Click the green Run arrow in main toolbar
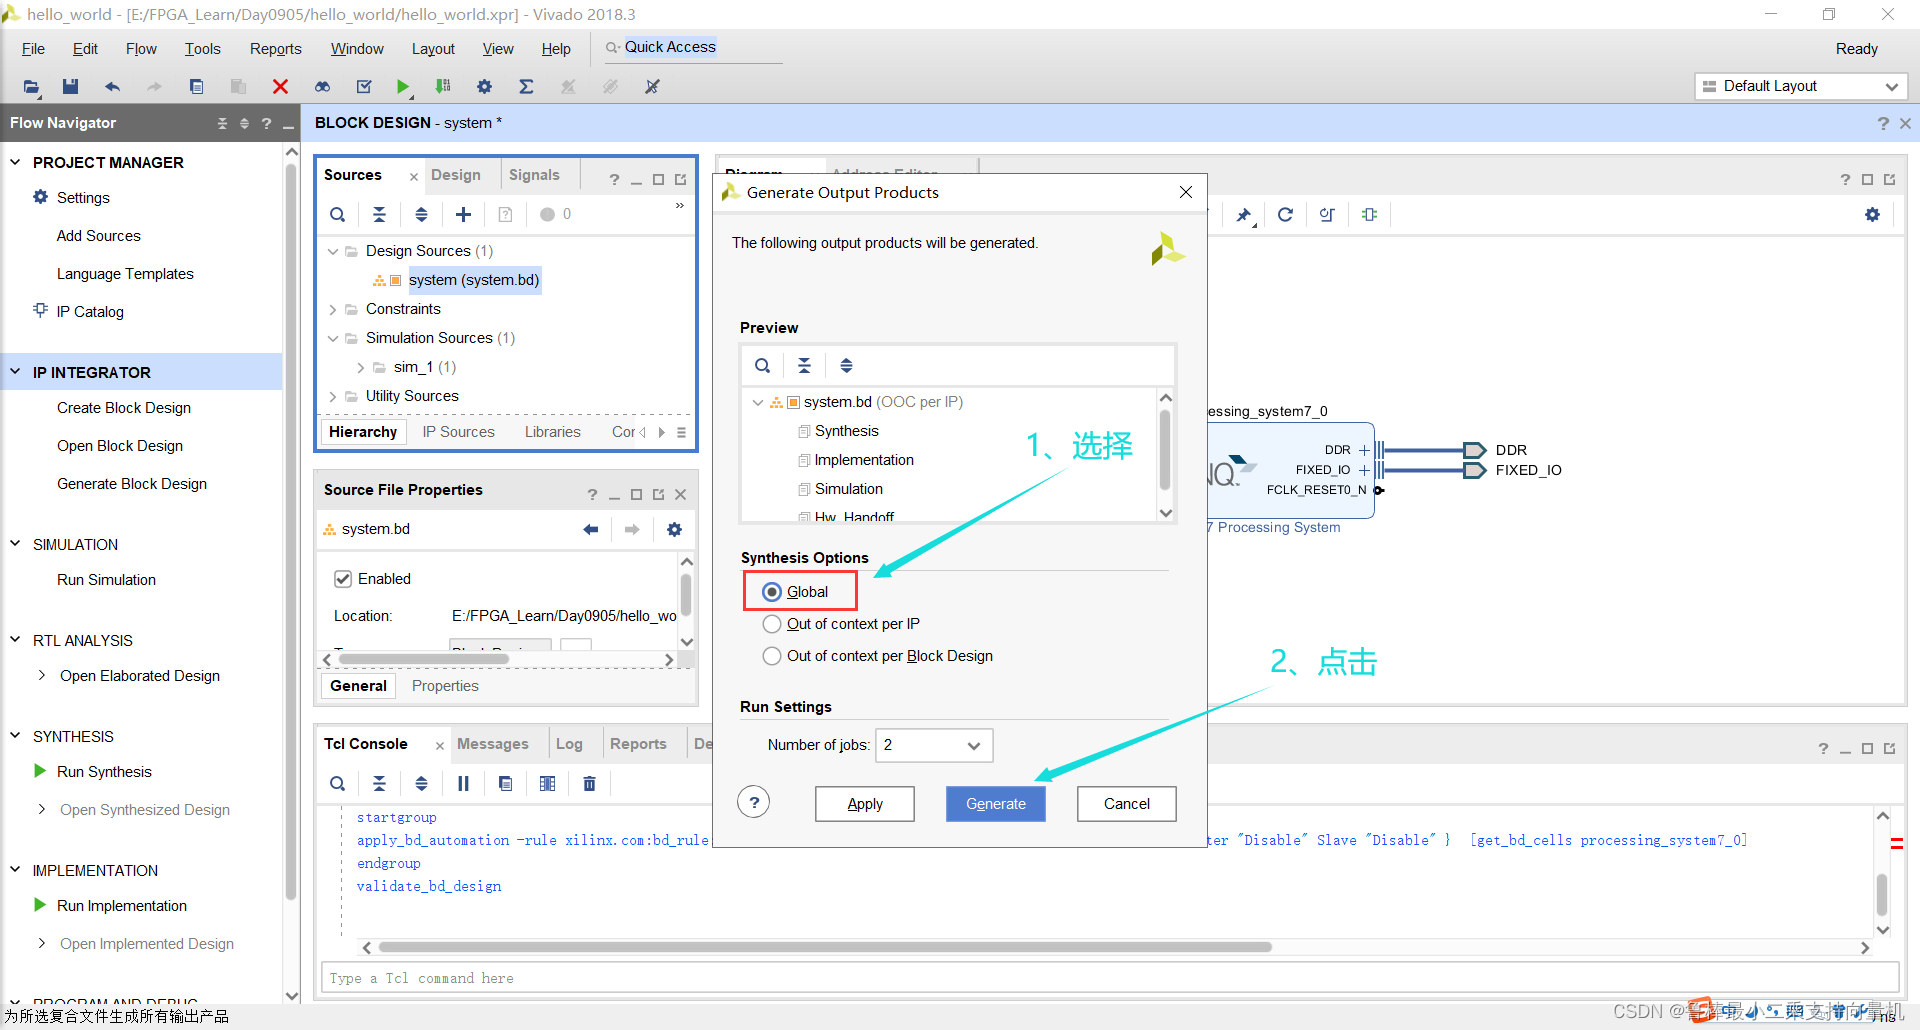Image resolution: width=1920 pixels, height=1030 pixels. (402, 87)
